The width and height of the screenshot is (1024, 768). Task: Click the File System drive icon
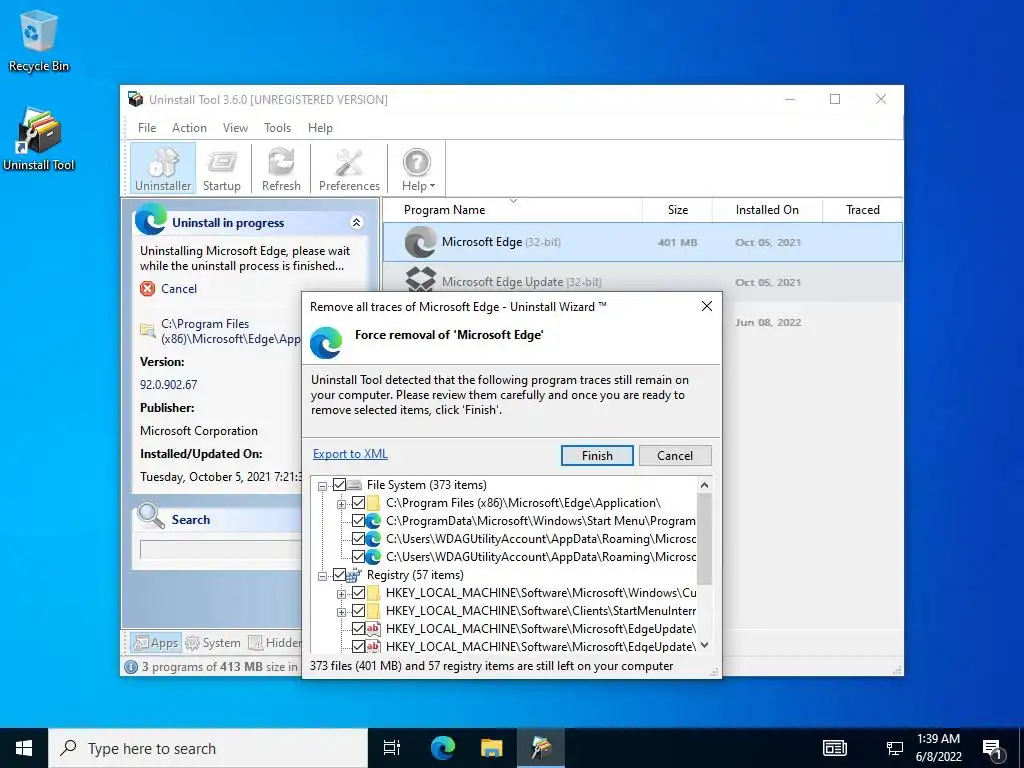point(354,485)
